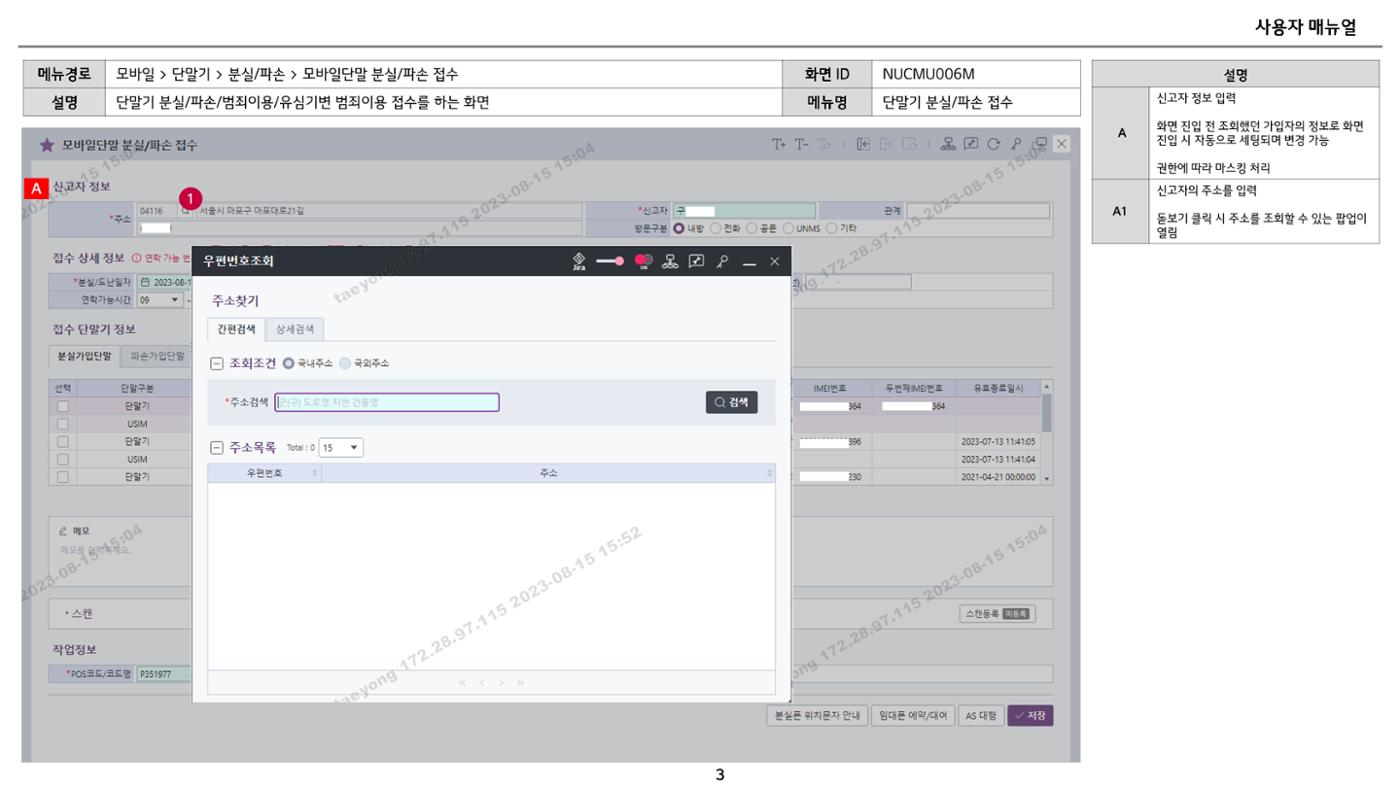Collapse the 조회조건 section
1400x788 pixels.
pyautogui.click(x=217, y=362)
